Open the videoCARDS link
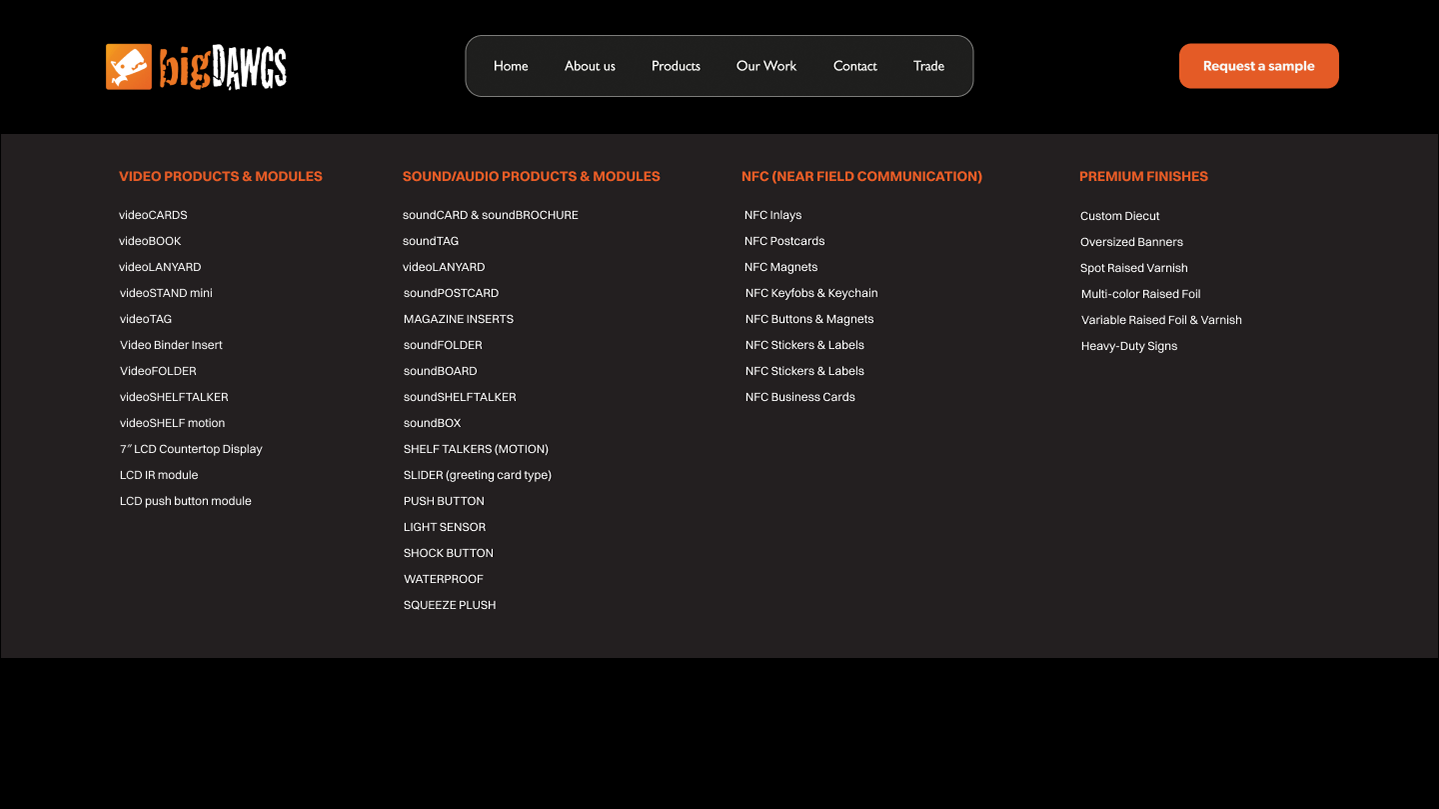 pos(153,215)
